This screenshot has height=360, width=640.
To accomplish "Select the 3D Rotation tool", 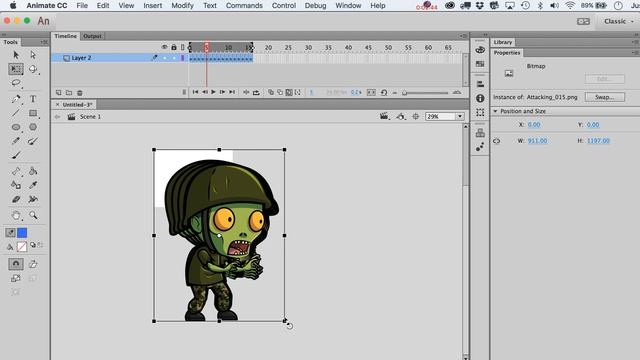I will coord(33,69).
